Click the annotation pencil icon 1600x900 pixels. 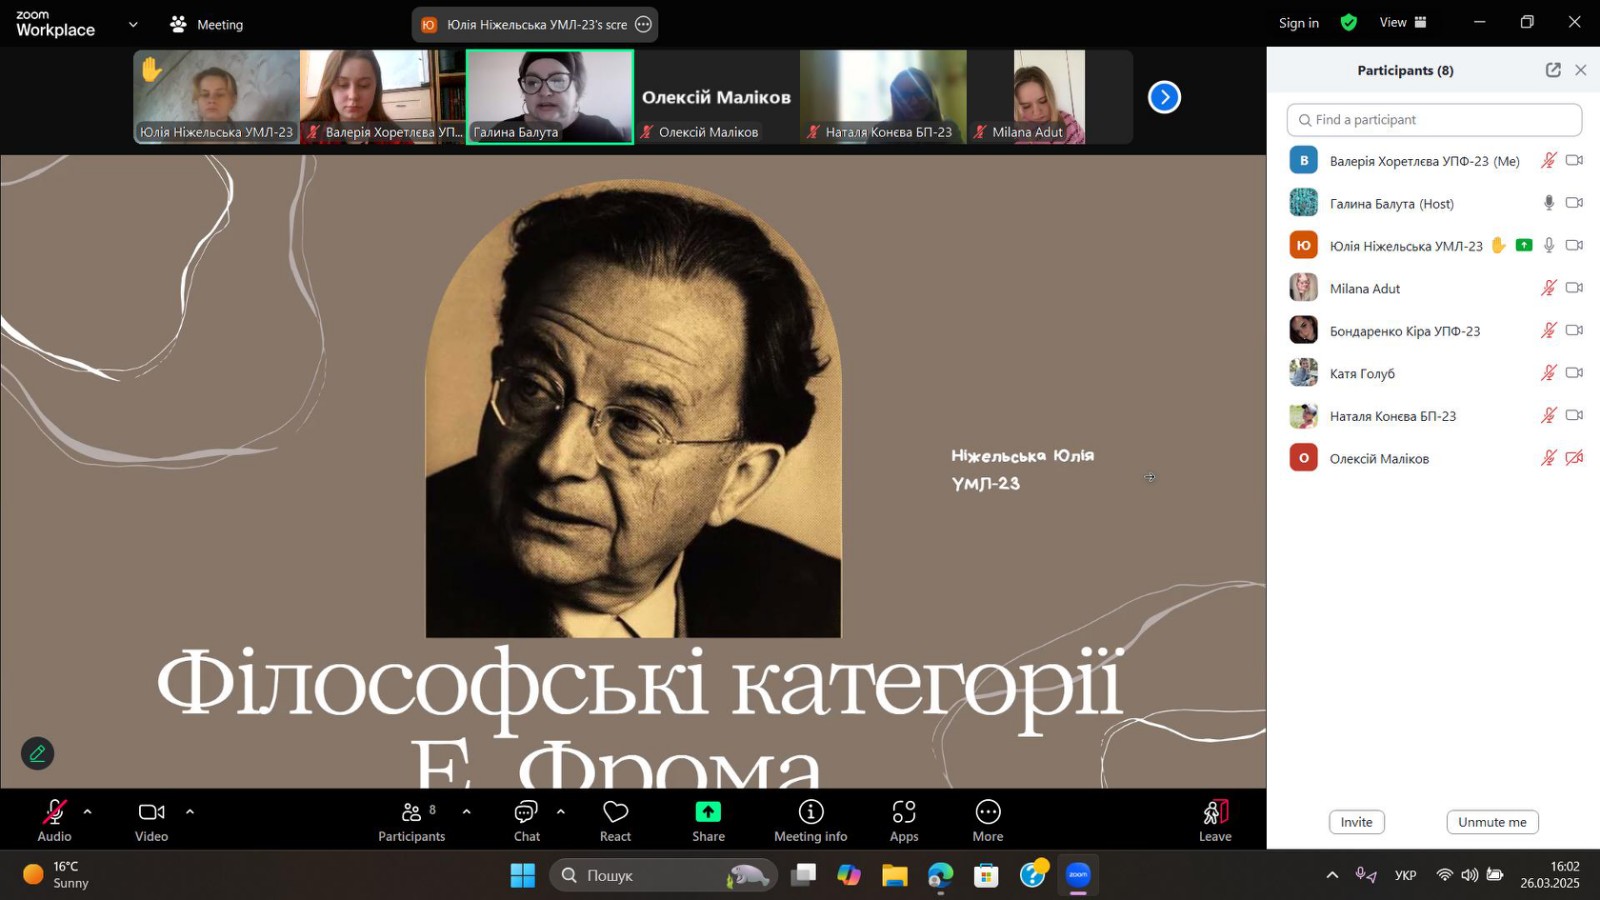click(x=37, y=753)
